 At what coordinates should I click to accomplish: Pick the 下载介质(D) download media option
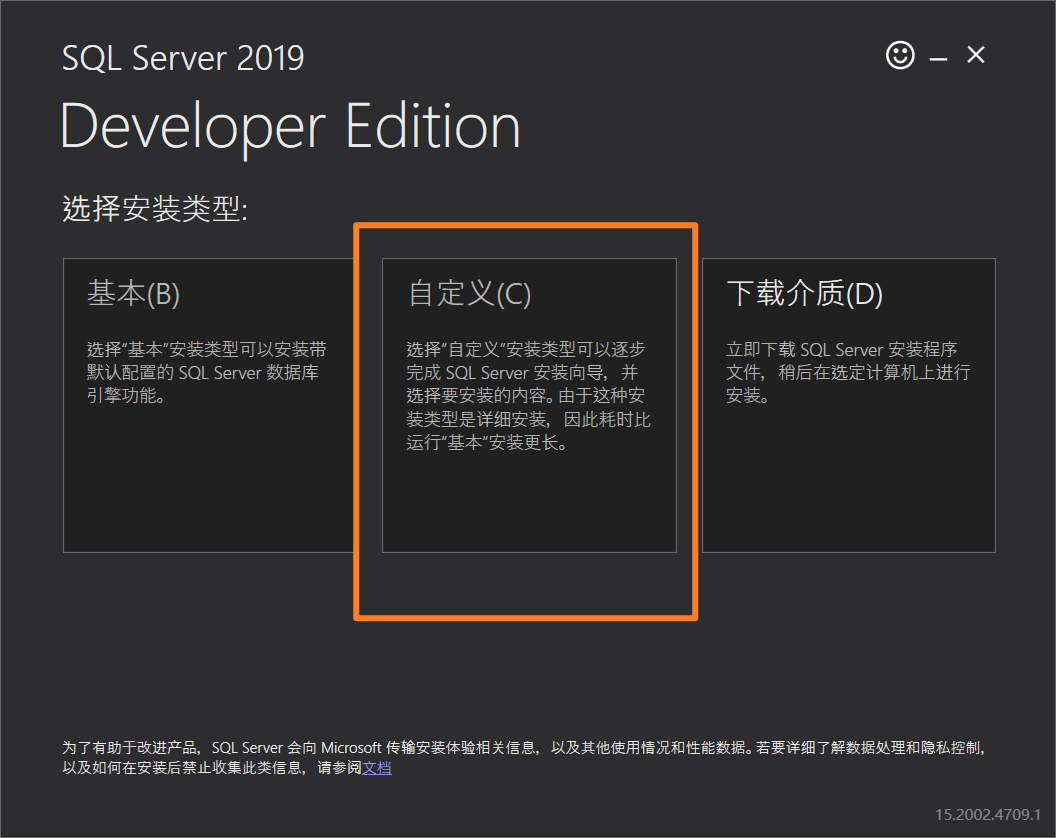(849, 406)
